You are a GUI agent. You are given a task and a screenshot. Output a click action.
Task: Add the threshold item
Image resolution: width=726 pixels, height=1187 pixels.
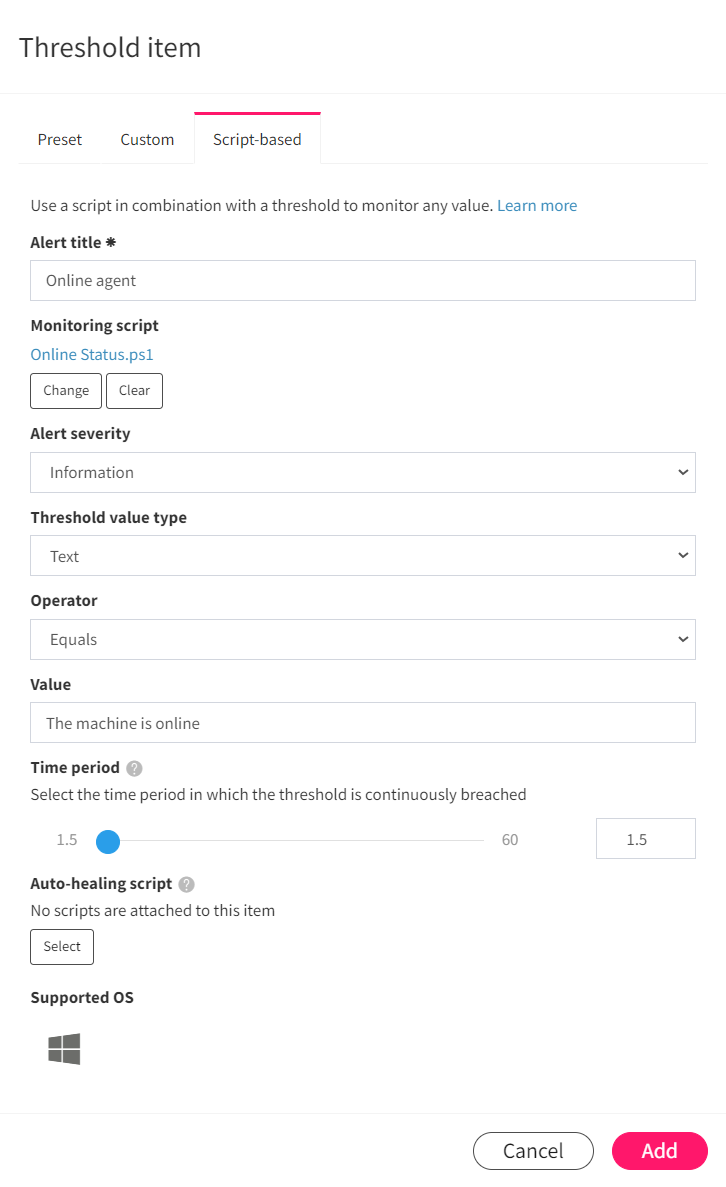[659, 1151]
